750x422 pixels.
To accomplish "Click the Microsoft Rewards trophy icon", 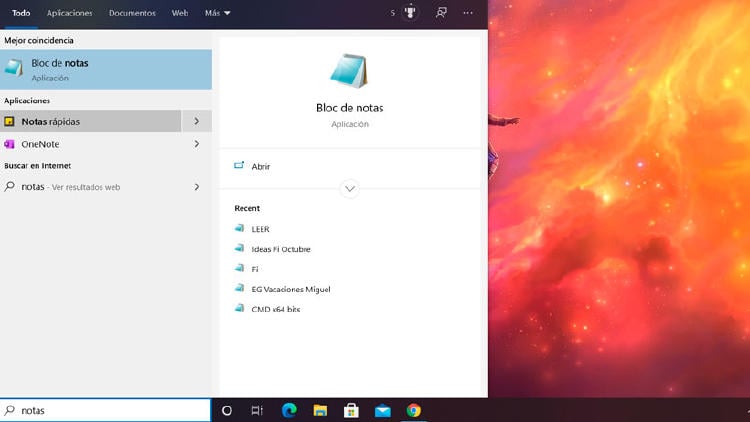I will pyautogui.click(x=410, y=13).
